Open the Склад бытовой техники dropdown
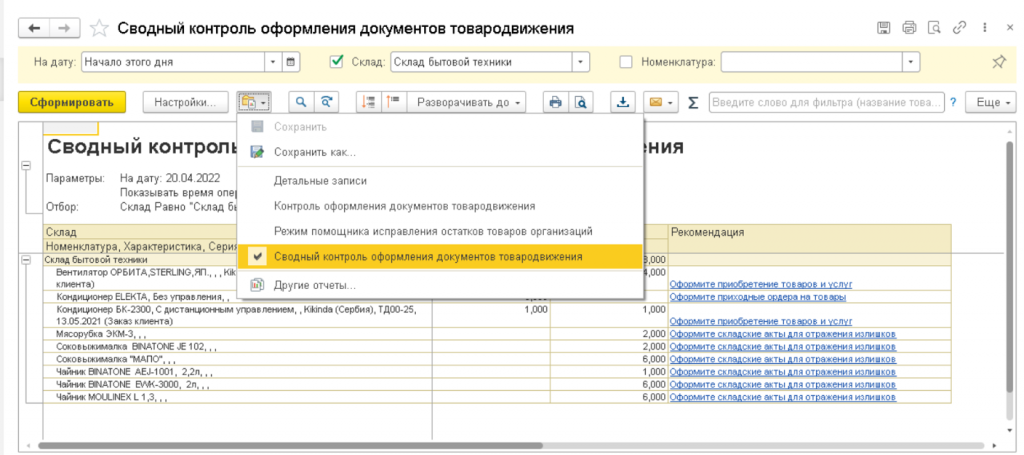The height and width of the screenshot is (455, 1024). [x=580, y=62]
